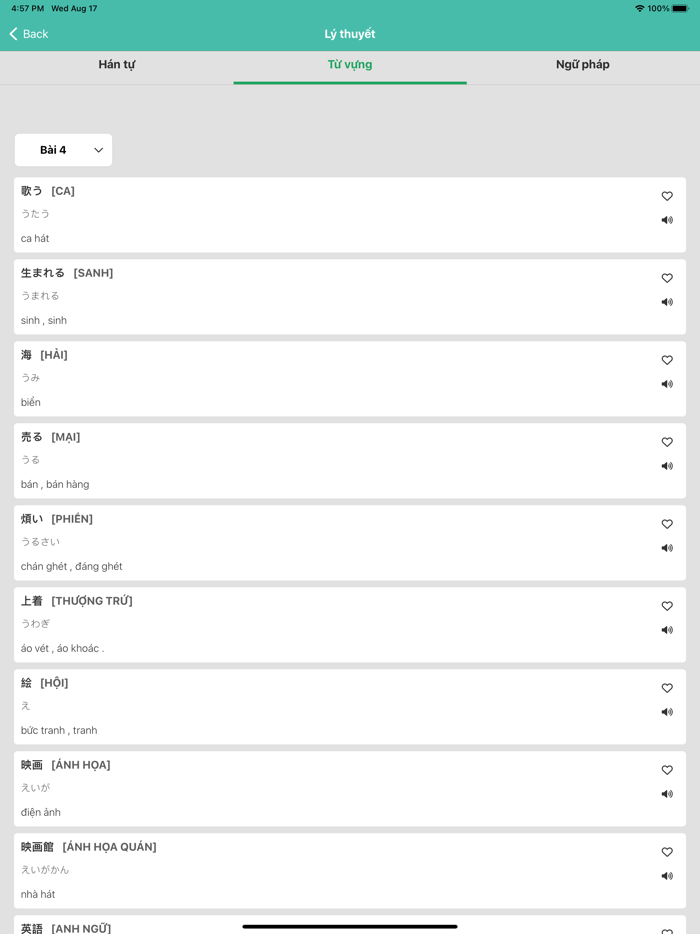Play the sound for 売る
The image size is (700, 934).
pos(667,466)
